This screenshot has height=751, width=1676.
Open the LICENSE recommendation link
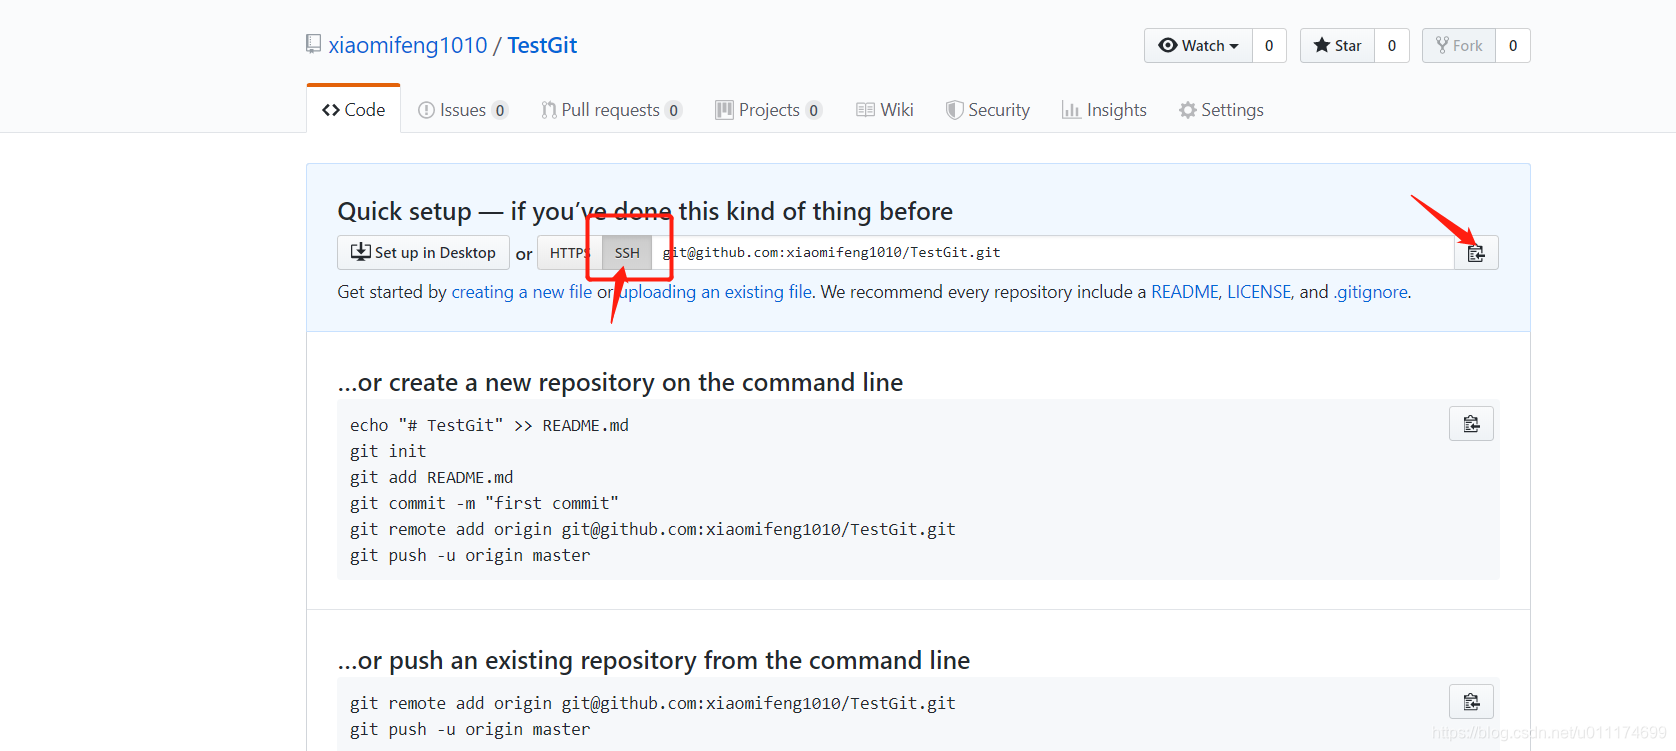[x=1259, y=292]
